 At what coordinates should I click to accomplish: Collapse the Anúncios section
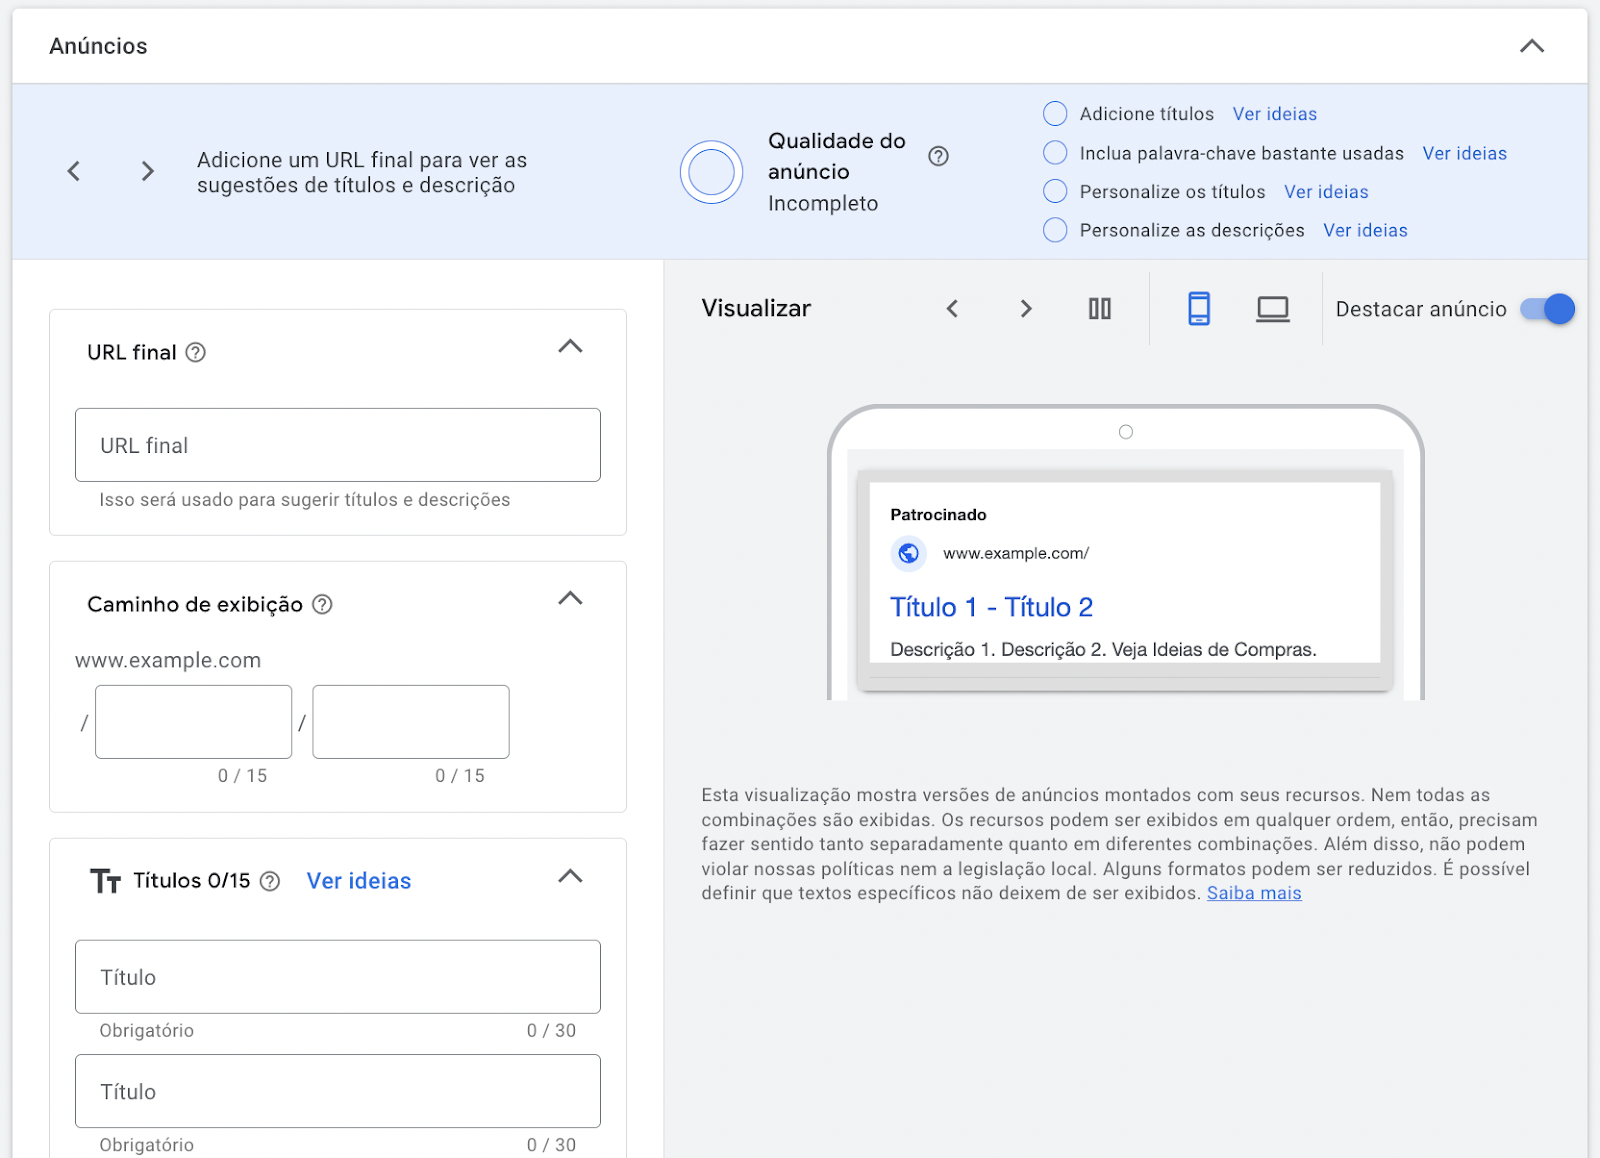click(x=1531, y=46)
